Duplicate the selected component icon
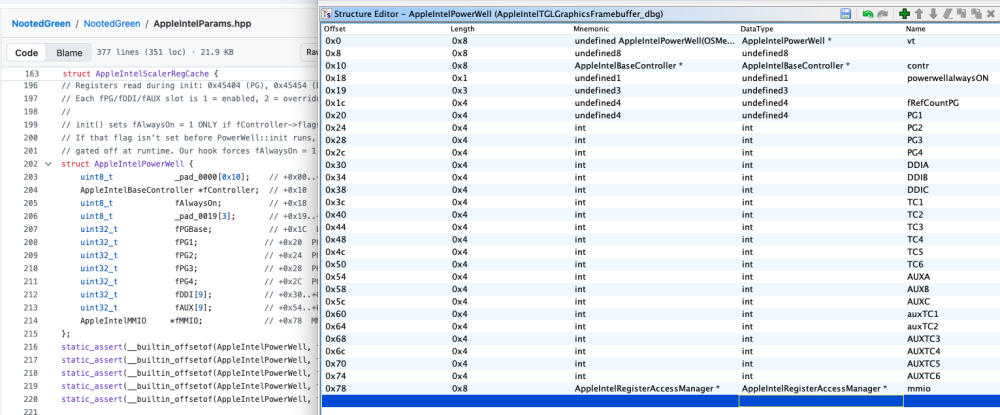 pos(961,13)
